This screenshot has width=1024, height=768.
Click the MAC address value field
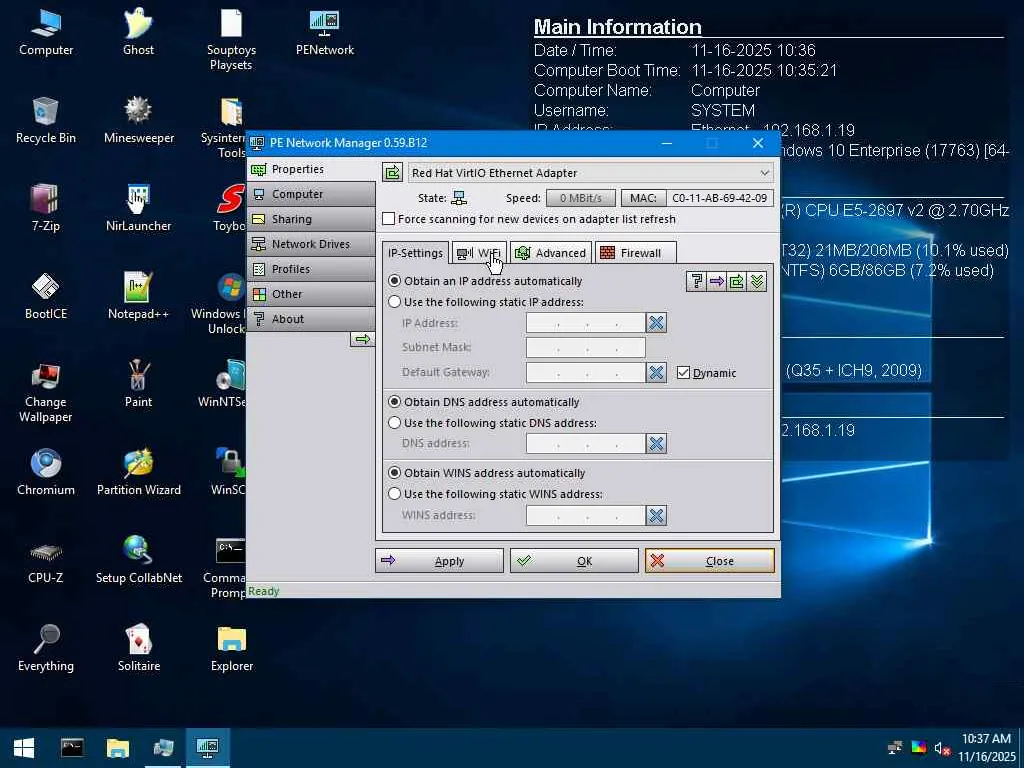pyautogui.click(x=720, y=198)
